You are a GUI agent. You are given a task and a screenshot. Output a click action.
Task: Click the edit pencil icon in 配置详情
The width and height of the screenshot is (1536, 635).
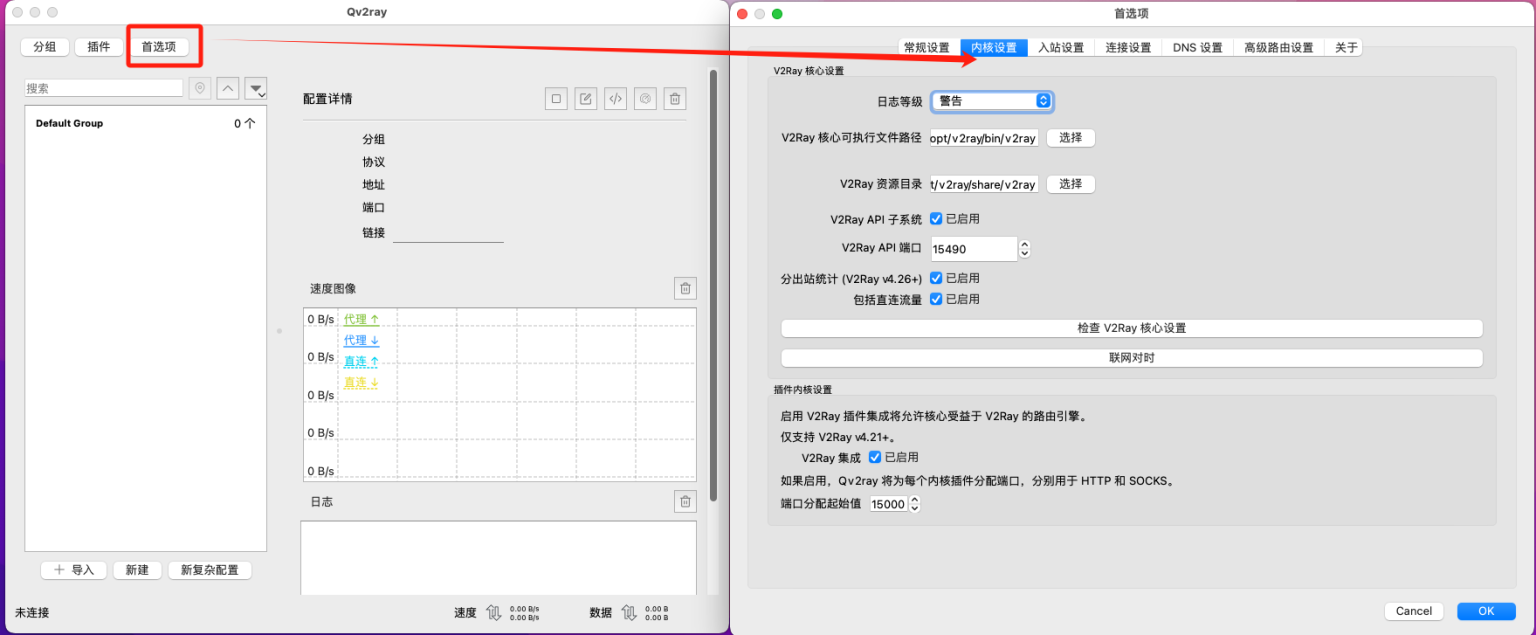click(x=586, y=98)
